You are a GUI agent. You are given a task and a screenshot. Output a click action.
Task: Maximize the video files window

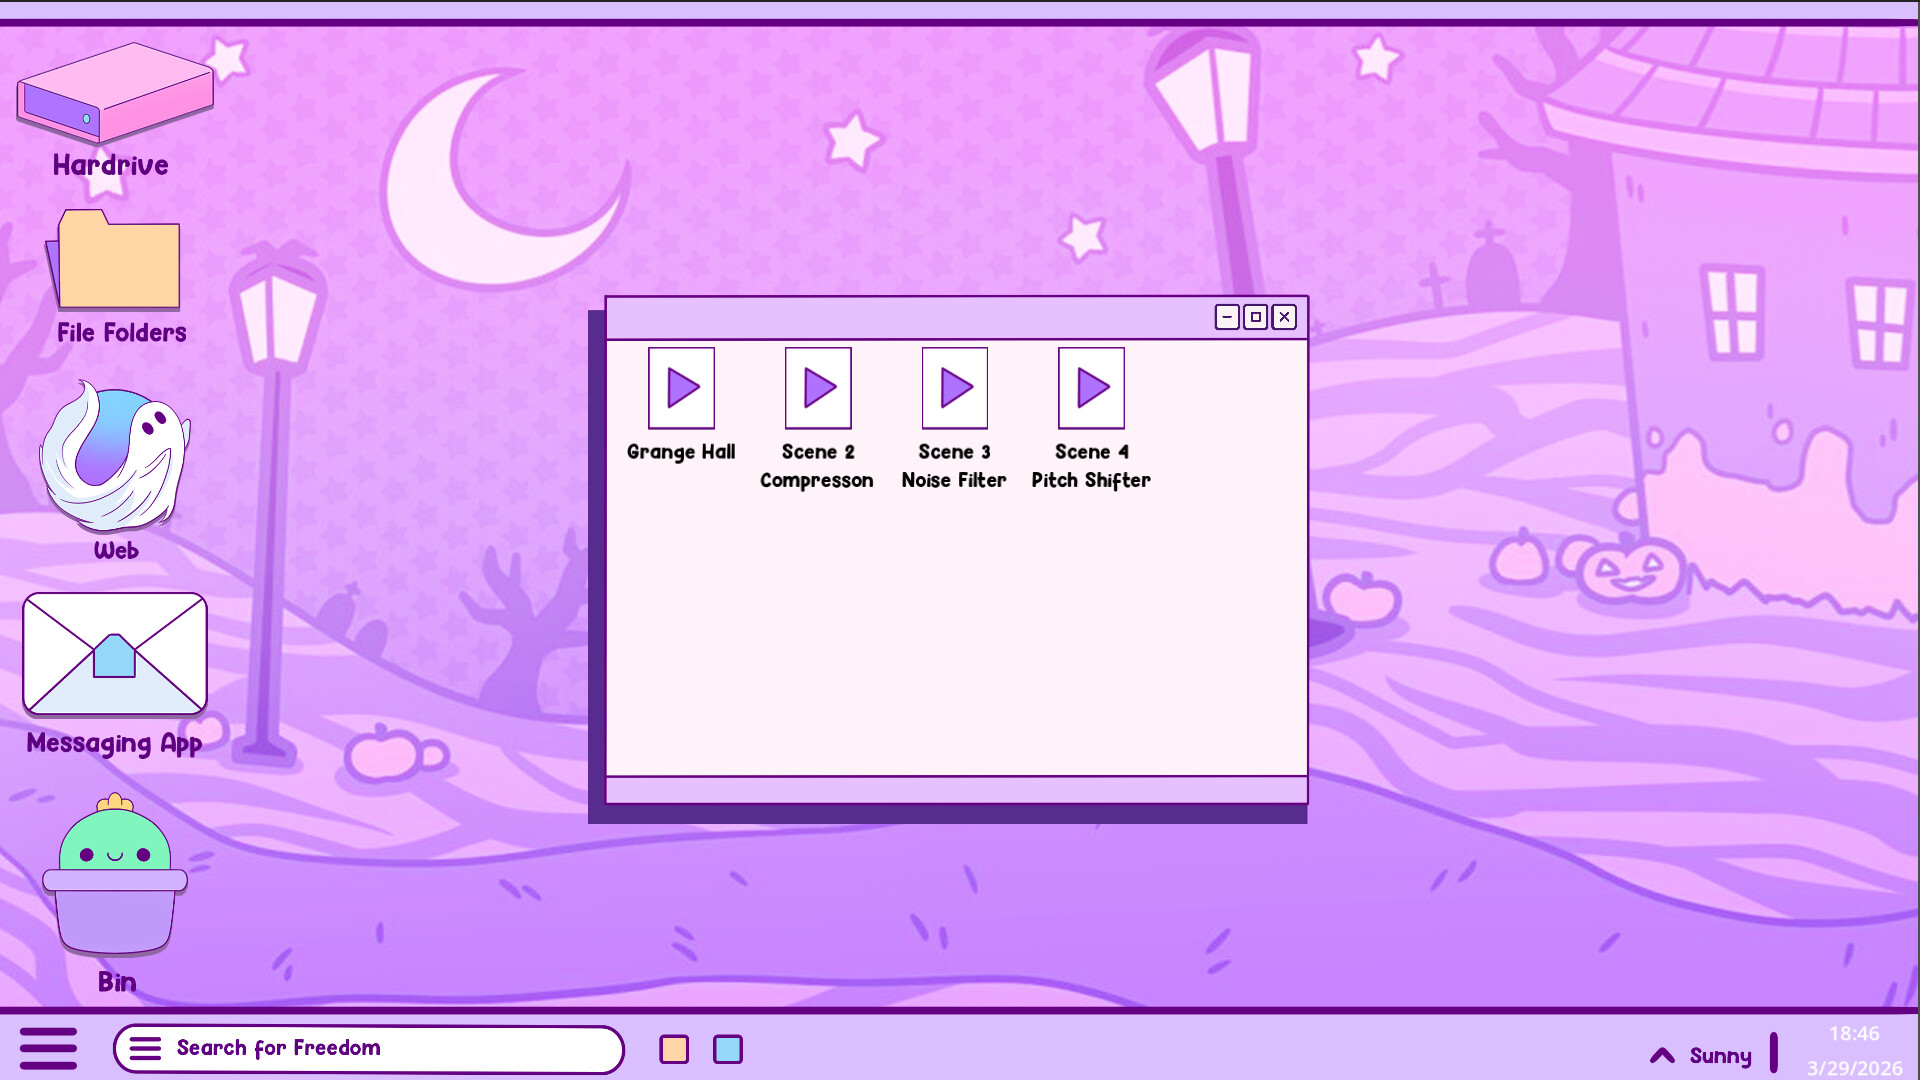coord(1256,317)
